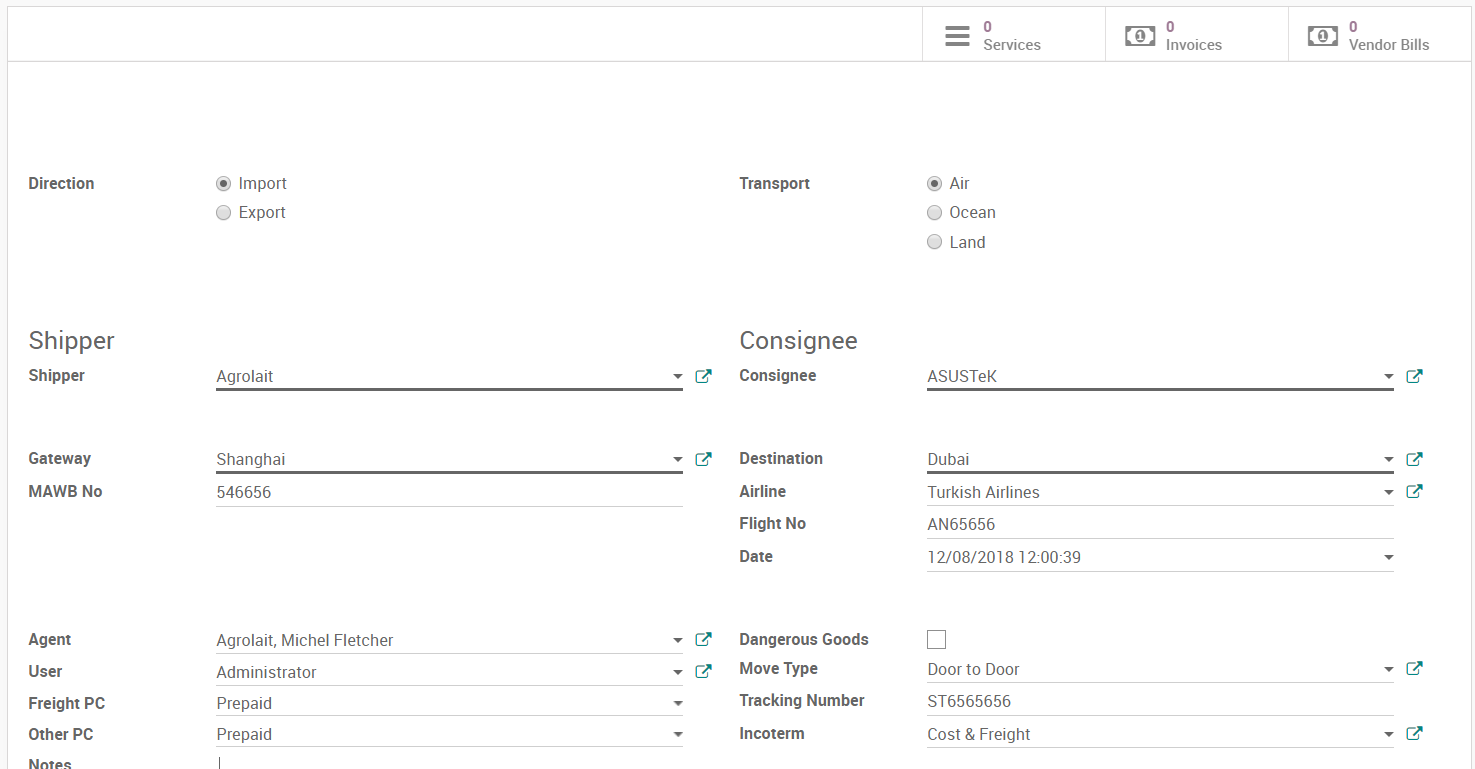Select Export direction radio button

coord(224,213)
